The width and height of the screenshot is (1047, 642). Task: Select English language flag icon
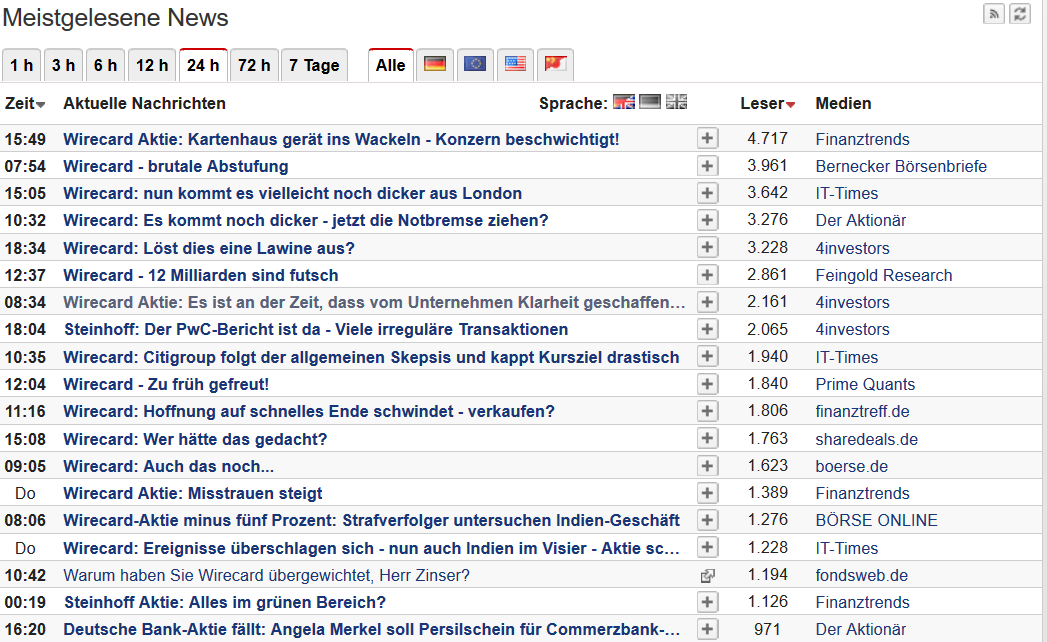tap(676, 102)
